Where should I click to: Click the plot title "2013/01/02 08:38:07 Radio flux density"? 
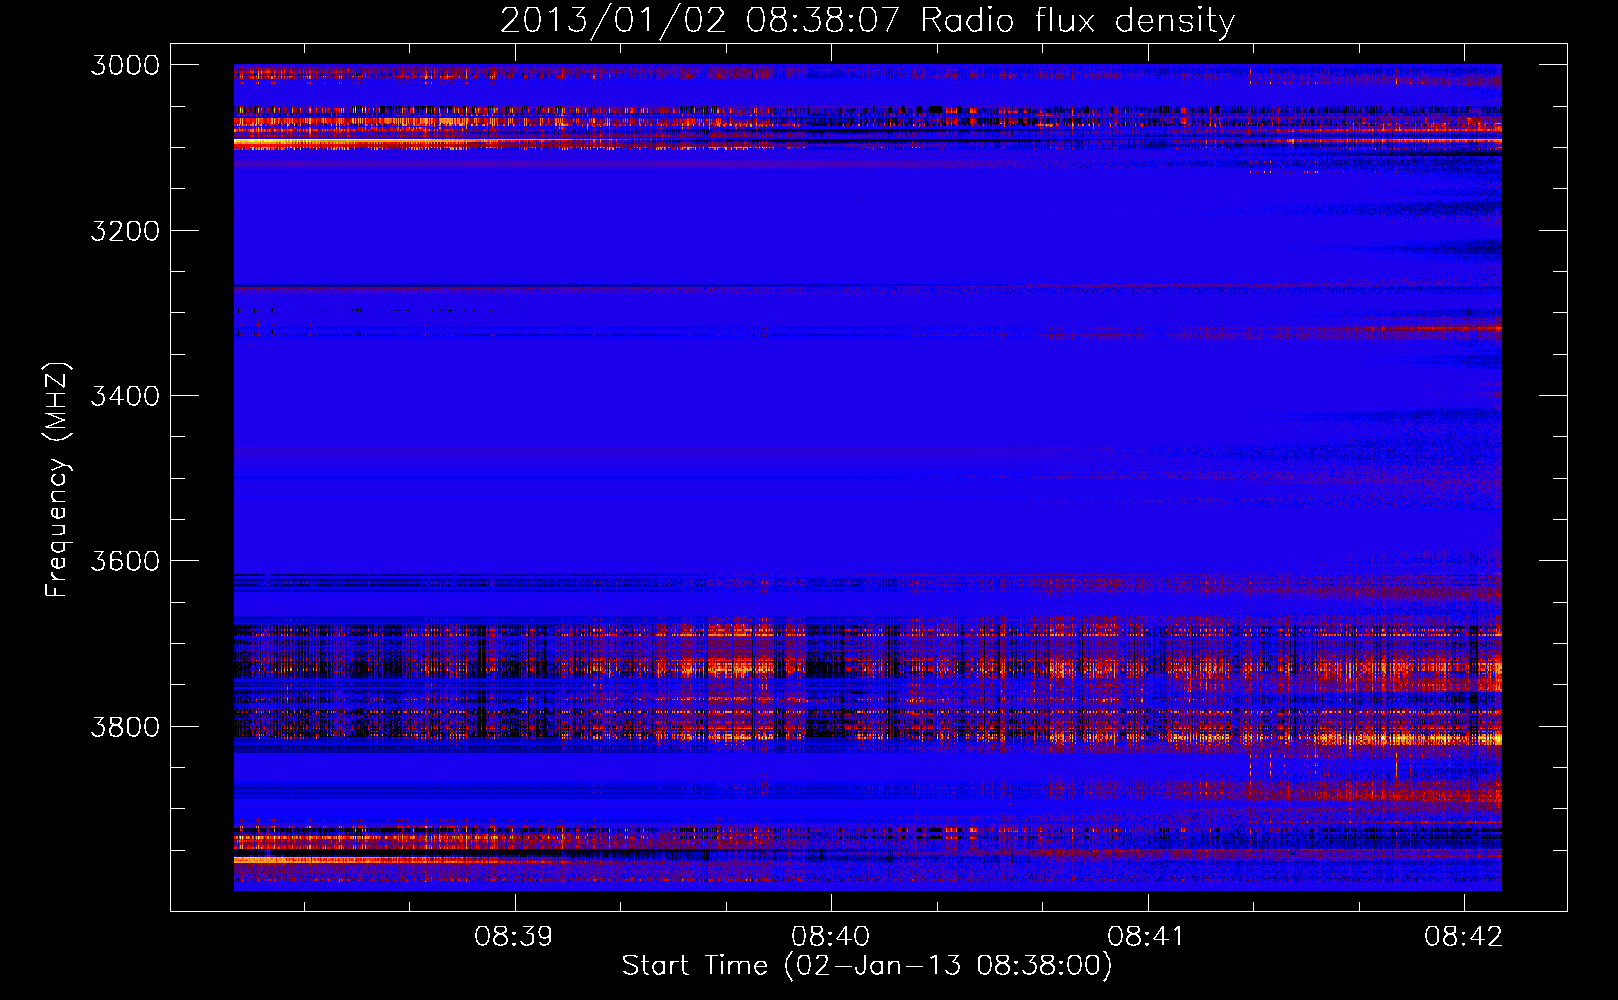point(867,20)
